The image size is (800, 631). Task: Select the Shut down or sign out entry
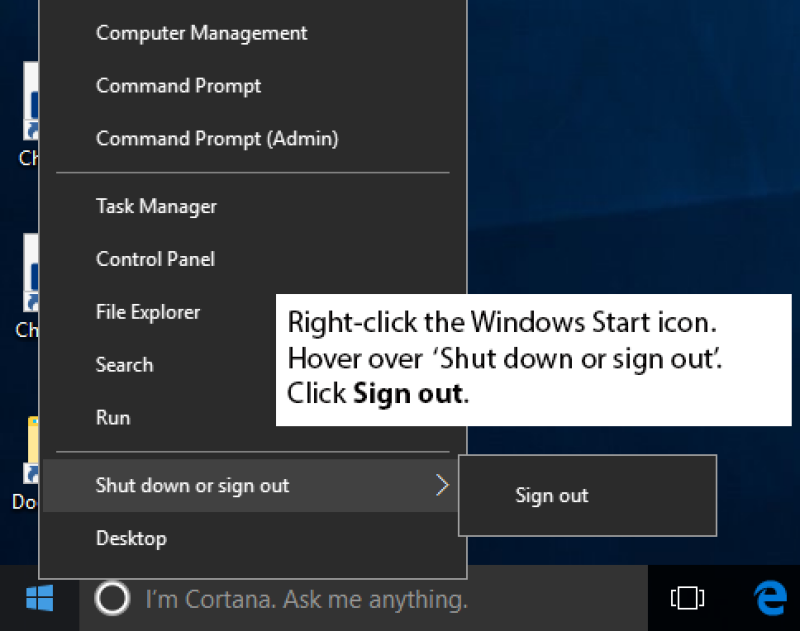coord(192,485)
